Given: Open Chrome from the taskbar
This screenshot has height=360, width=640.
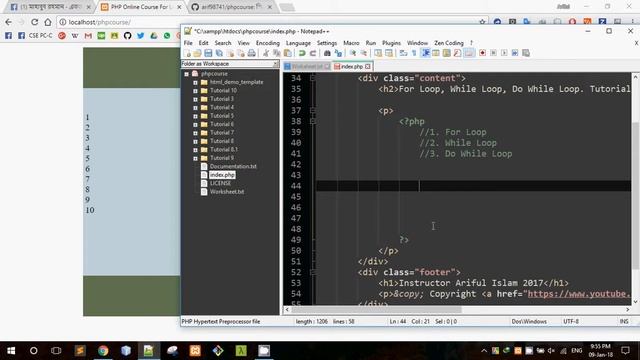Looking at the screenshot, I should click(103, 351).
